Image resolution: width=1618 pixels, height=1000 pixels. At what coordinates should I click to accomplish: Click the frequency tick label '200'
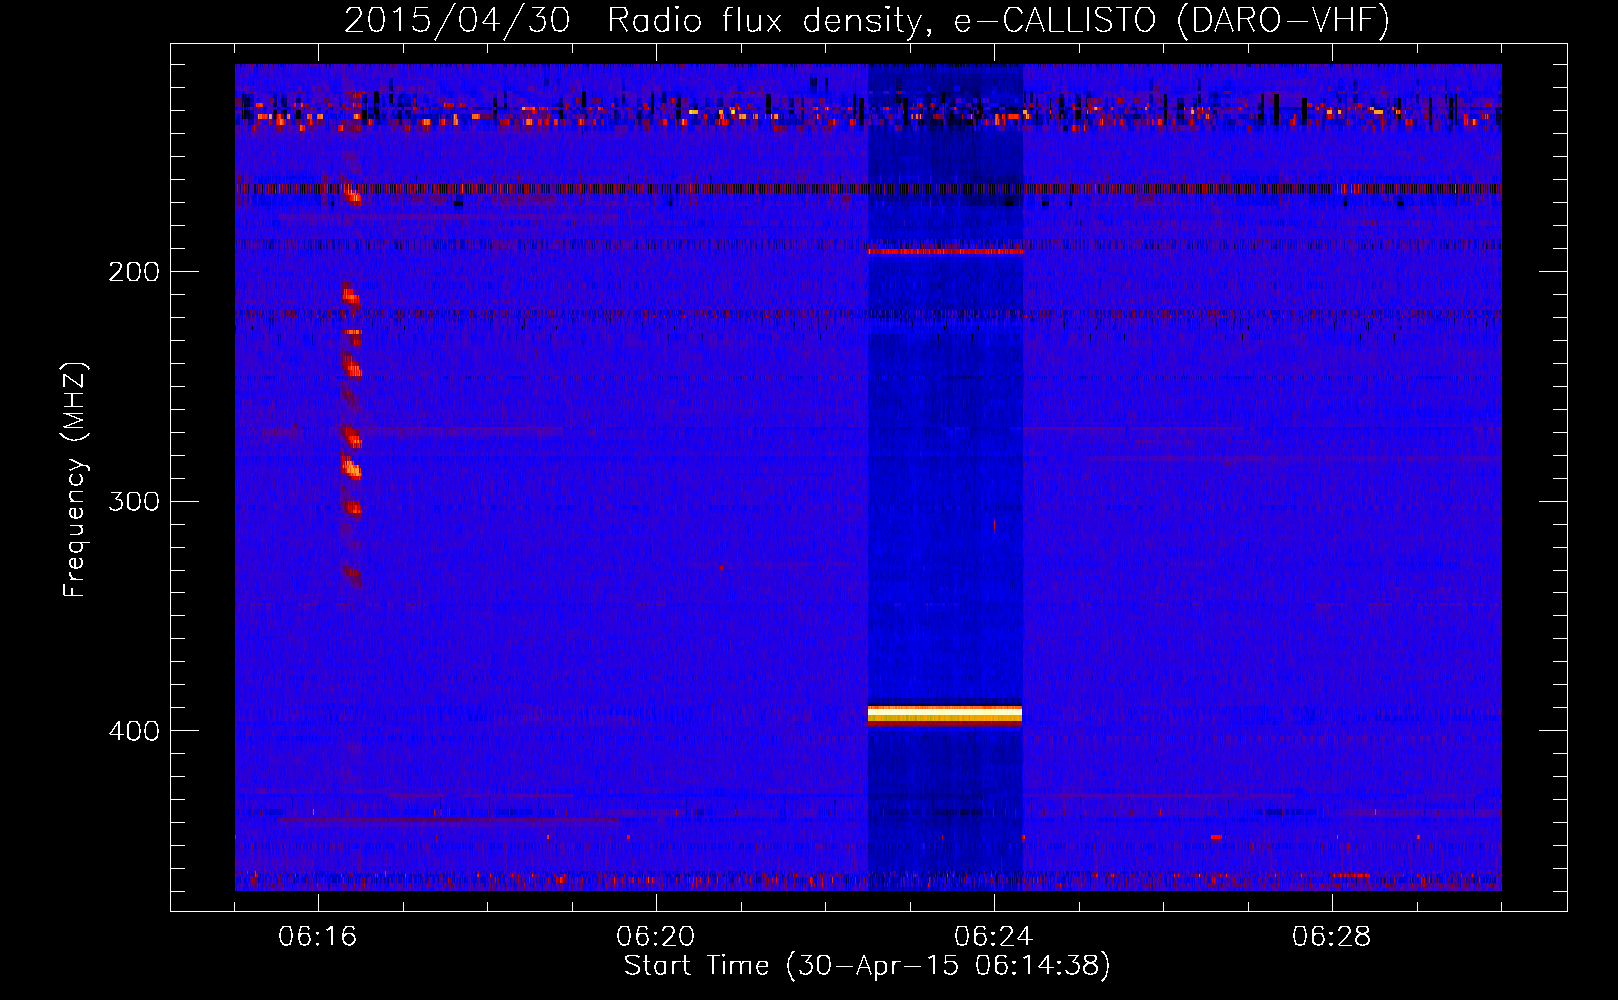pyautogui.click(x=134, y=272)
